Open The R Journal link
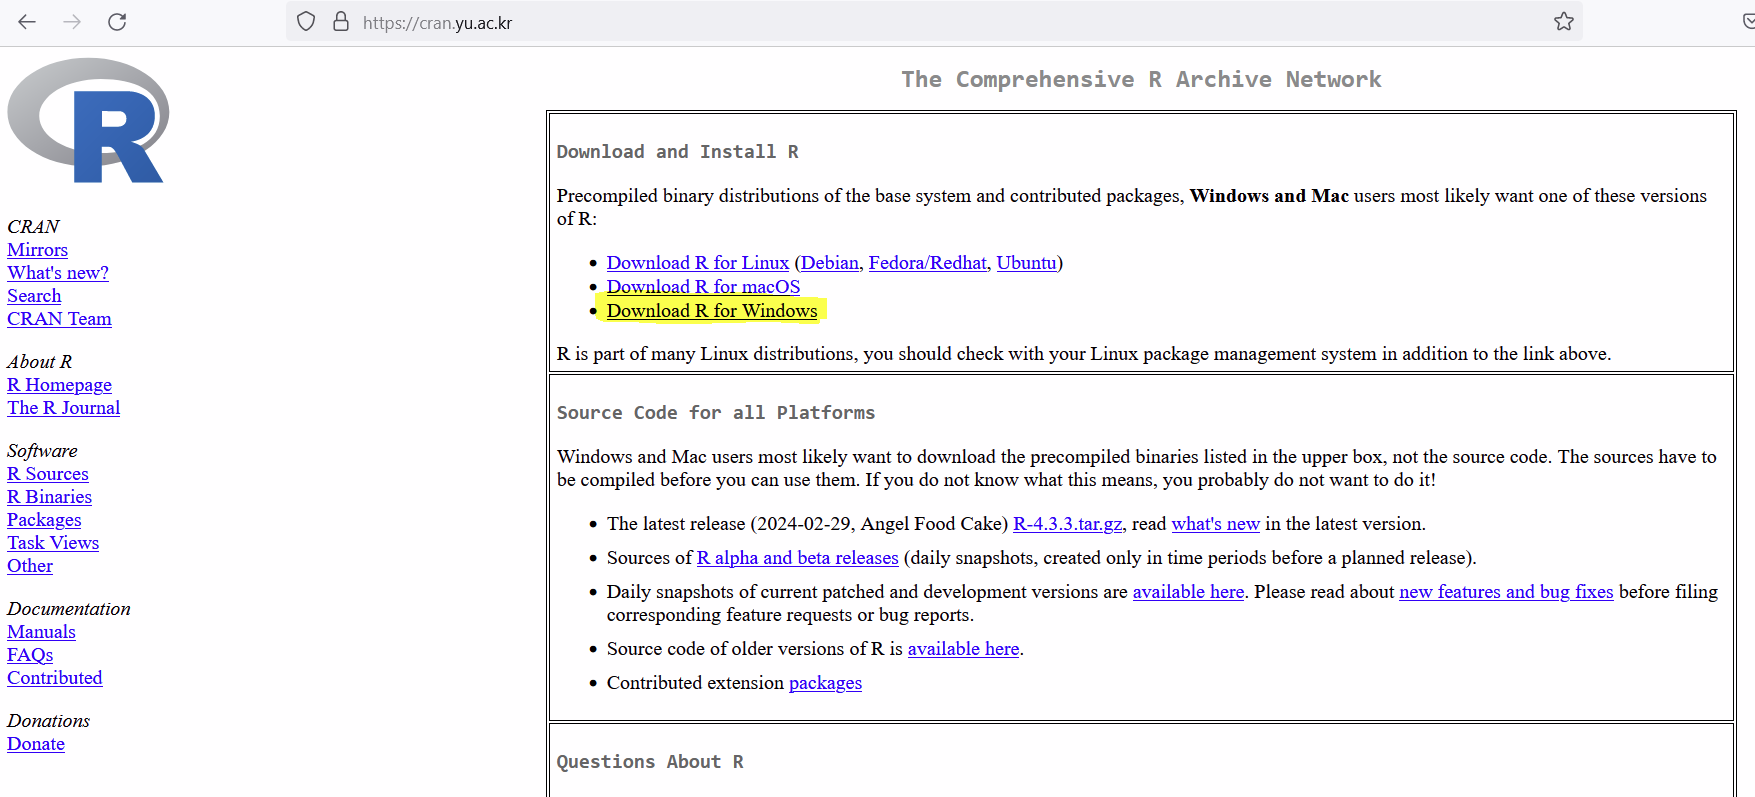This screenshot has width=1755, height=797. click(63, 408)
